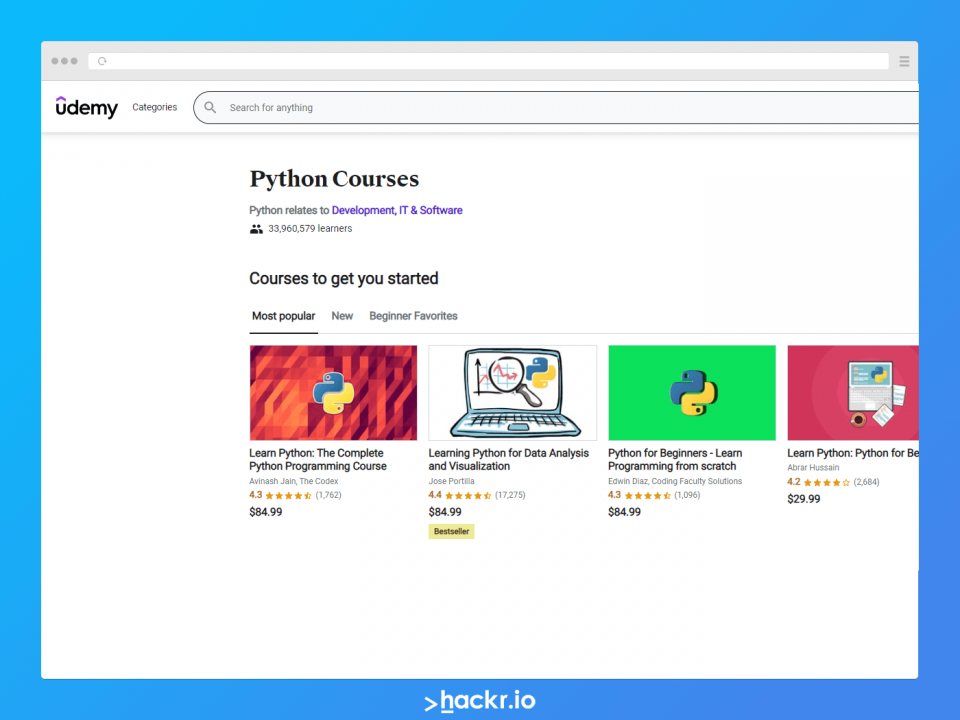Click instructor text Avinash Jain, The Codex
The width and height of the screenshot is (960, 720).
(x=293, y=481)
